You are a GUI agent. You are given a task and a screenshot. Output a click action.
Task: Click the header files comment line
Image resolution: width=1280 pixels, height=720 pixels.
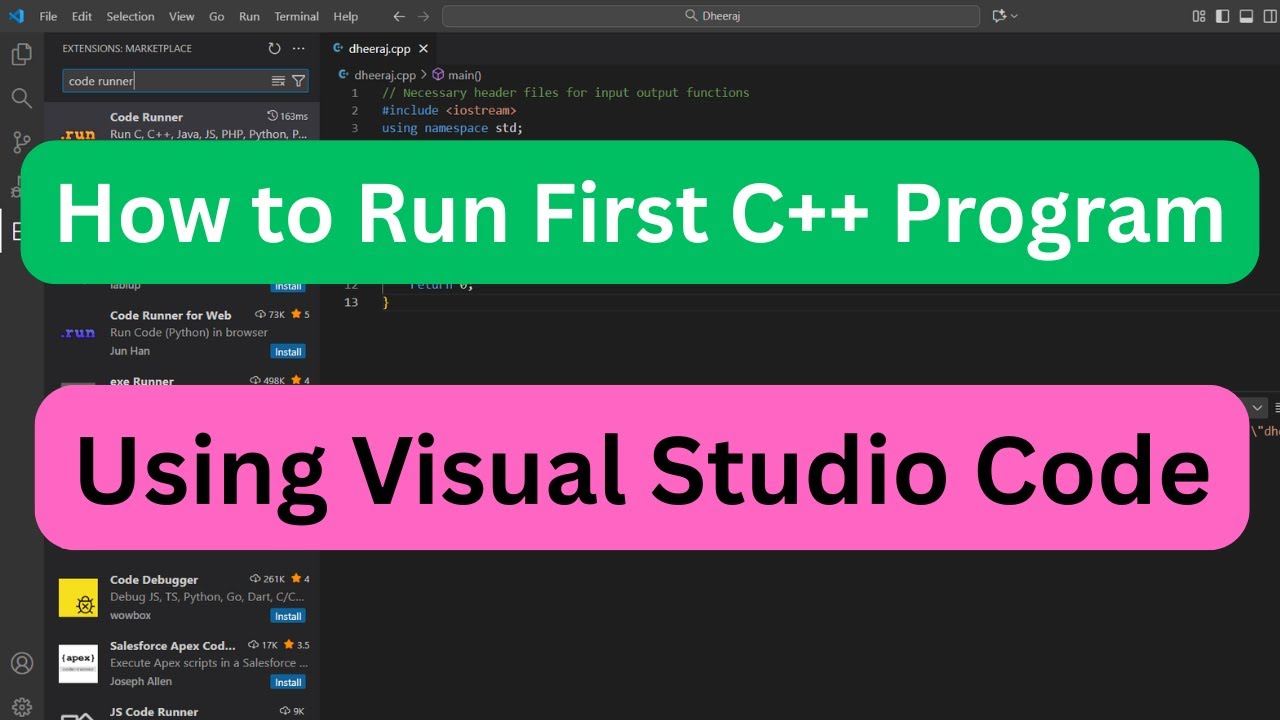(x=566, y=92)
